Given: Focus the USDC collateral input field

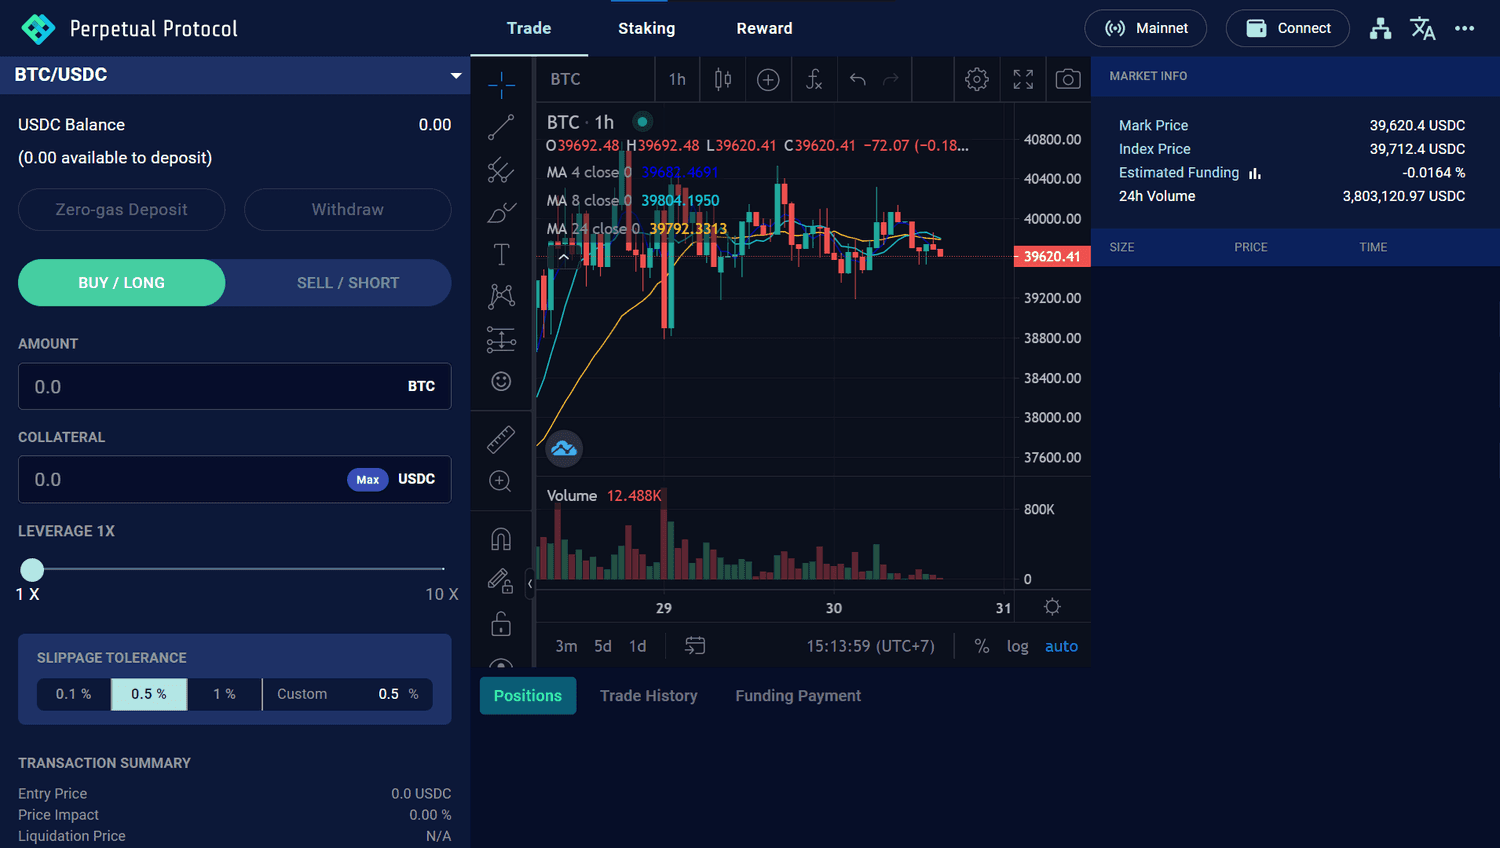Looking at the screenshot, I should pyautogui.click(x=235, y=480).
